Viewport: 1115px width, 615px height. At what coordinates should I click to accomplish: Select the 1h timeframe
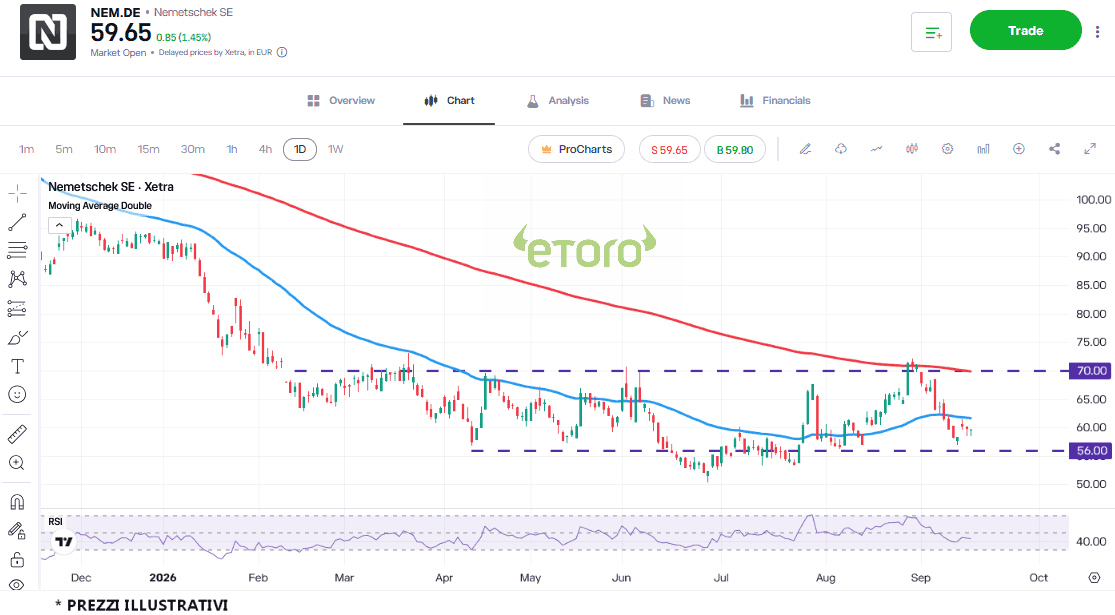tap(232, 149)
